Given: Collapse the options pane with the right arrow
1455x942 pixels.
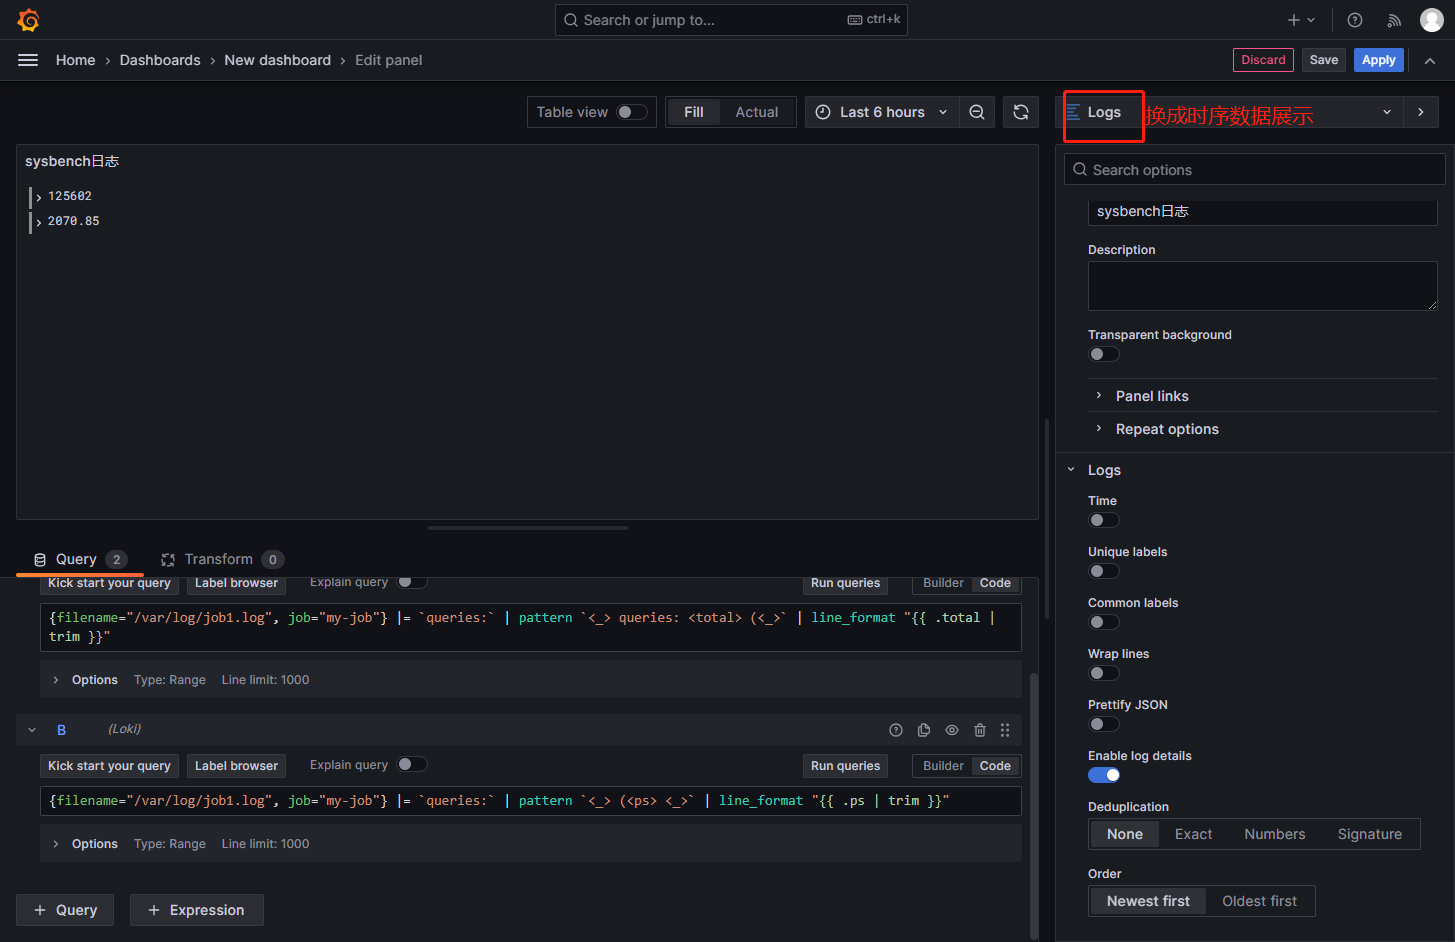Looking at the screenshot, I should (x=1421, y=112).
